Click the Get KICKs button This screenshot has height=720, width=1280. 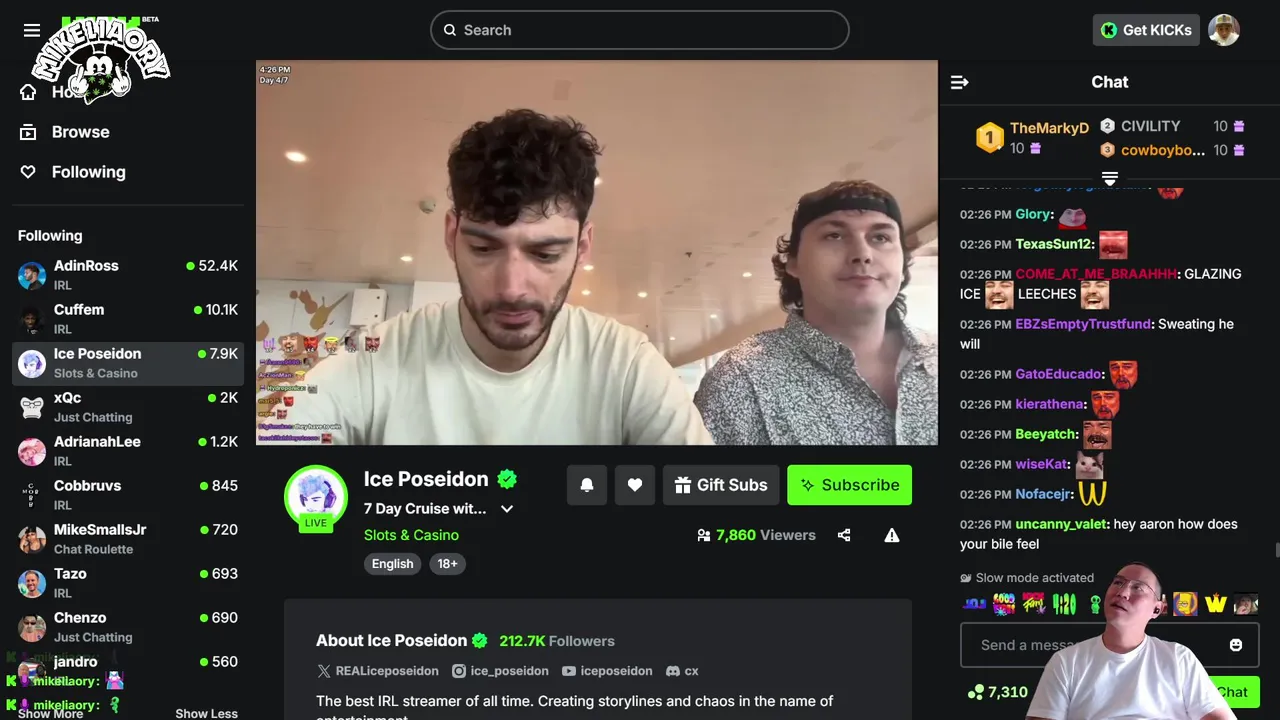(1146, 30)
